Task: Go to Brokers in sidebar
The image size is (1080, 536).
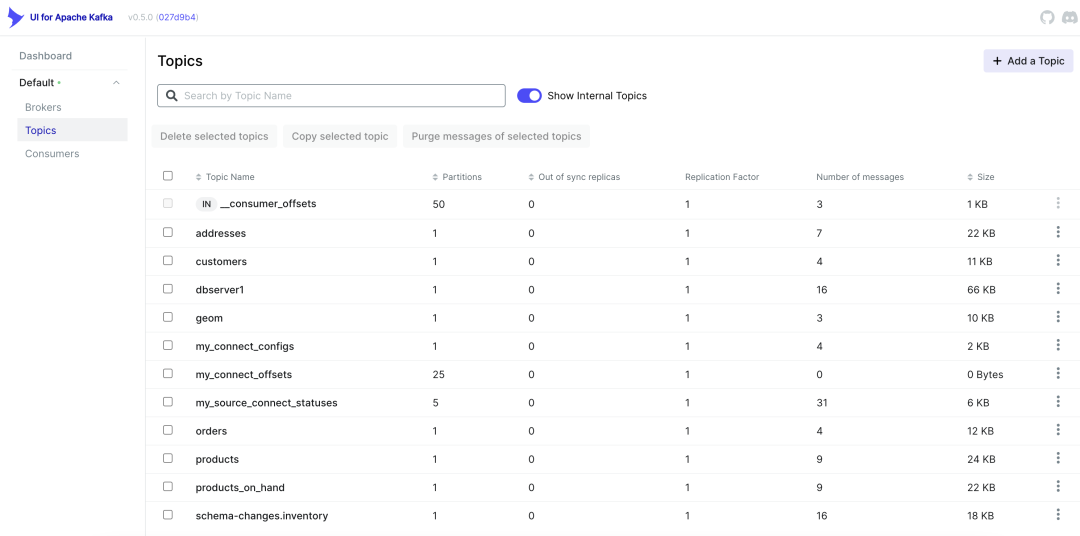Action: point(43,107)
